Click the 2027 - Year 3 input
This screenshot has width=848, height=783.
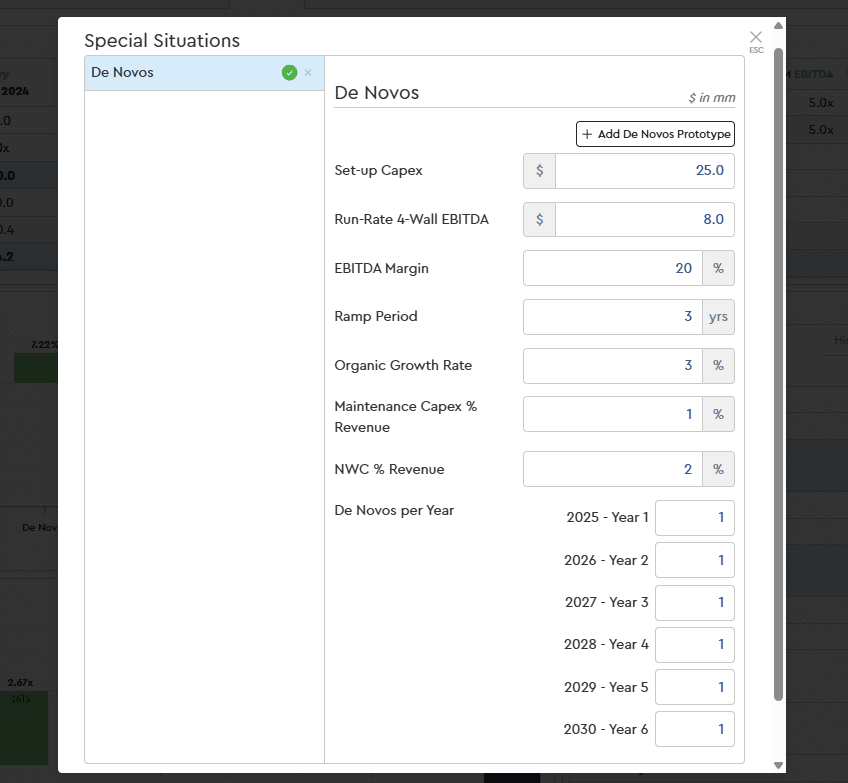point(694,603)
